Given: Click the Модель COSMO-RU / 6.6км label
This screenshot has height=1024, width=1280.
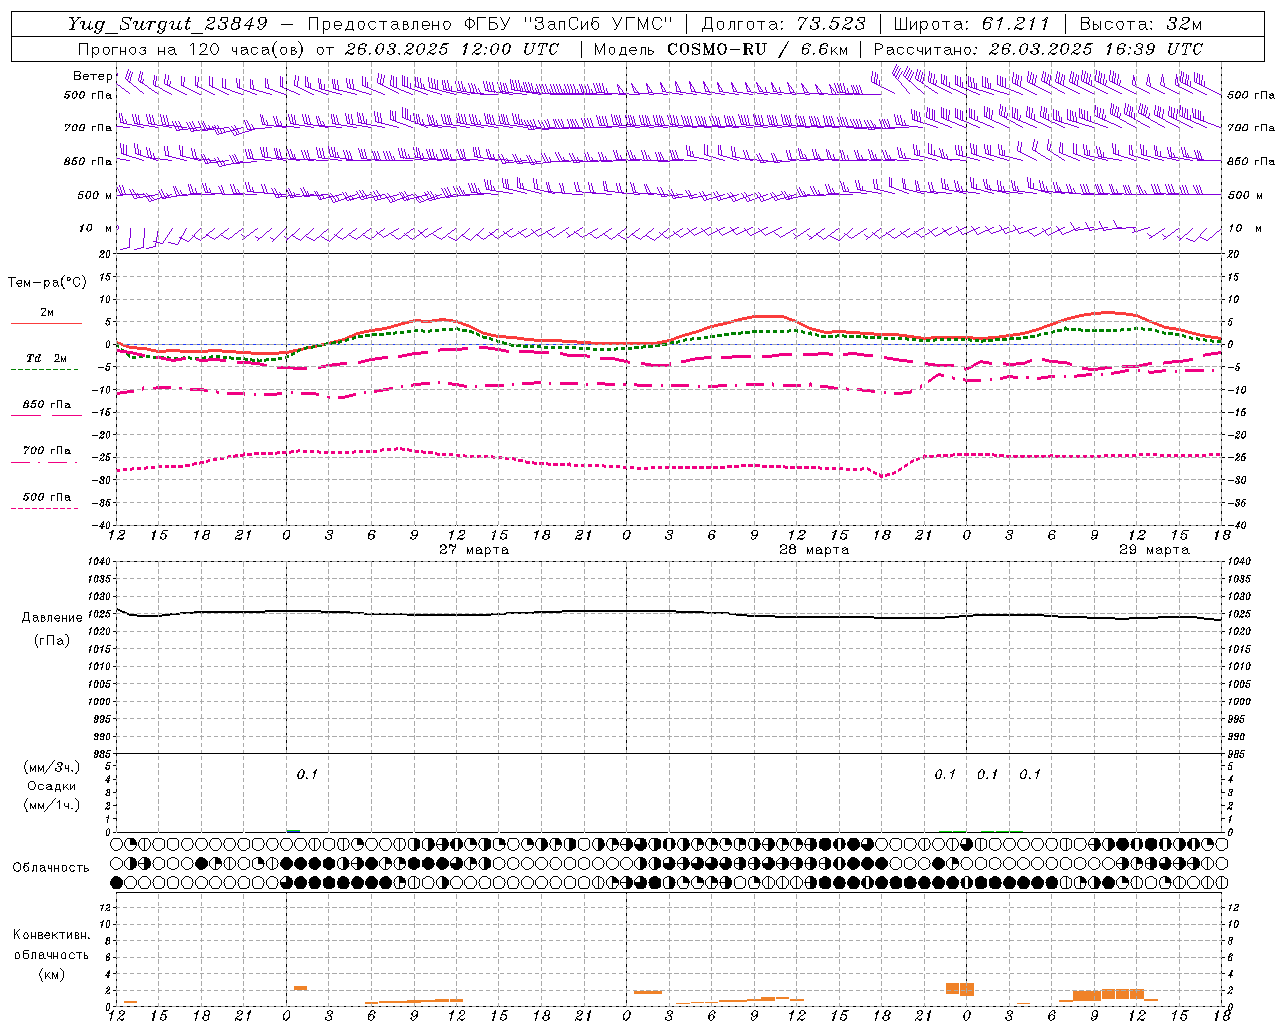Looking at the screenshot, I should (x=721, y=49).
